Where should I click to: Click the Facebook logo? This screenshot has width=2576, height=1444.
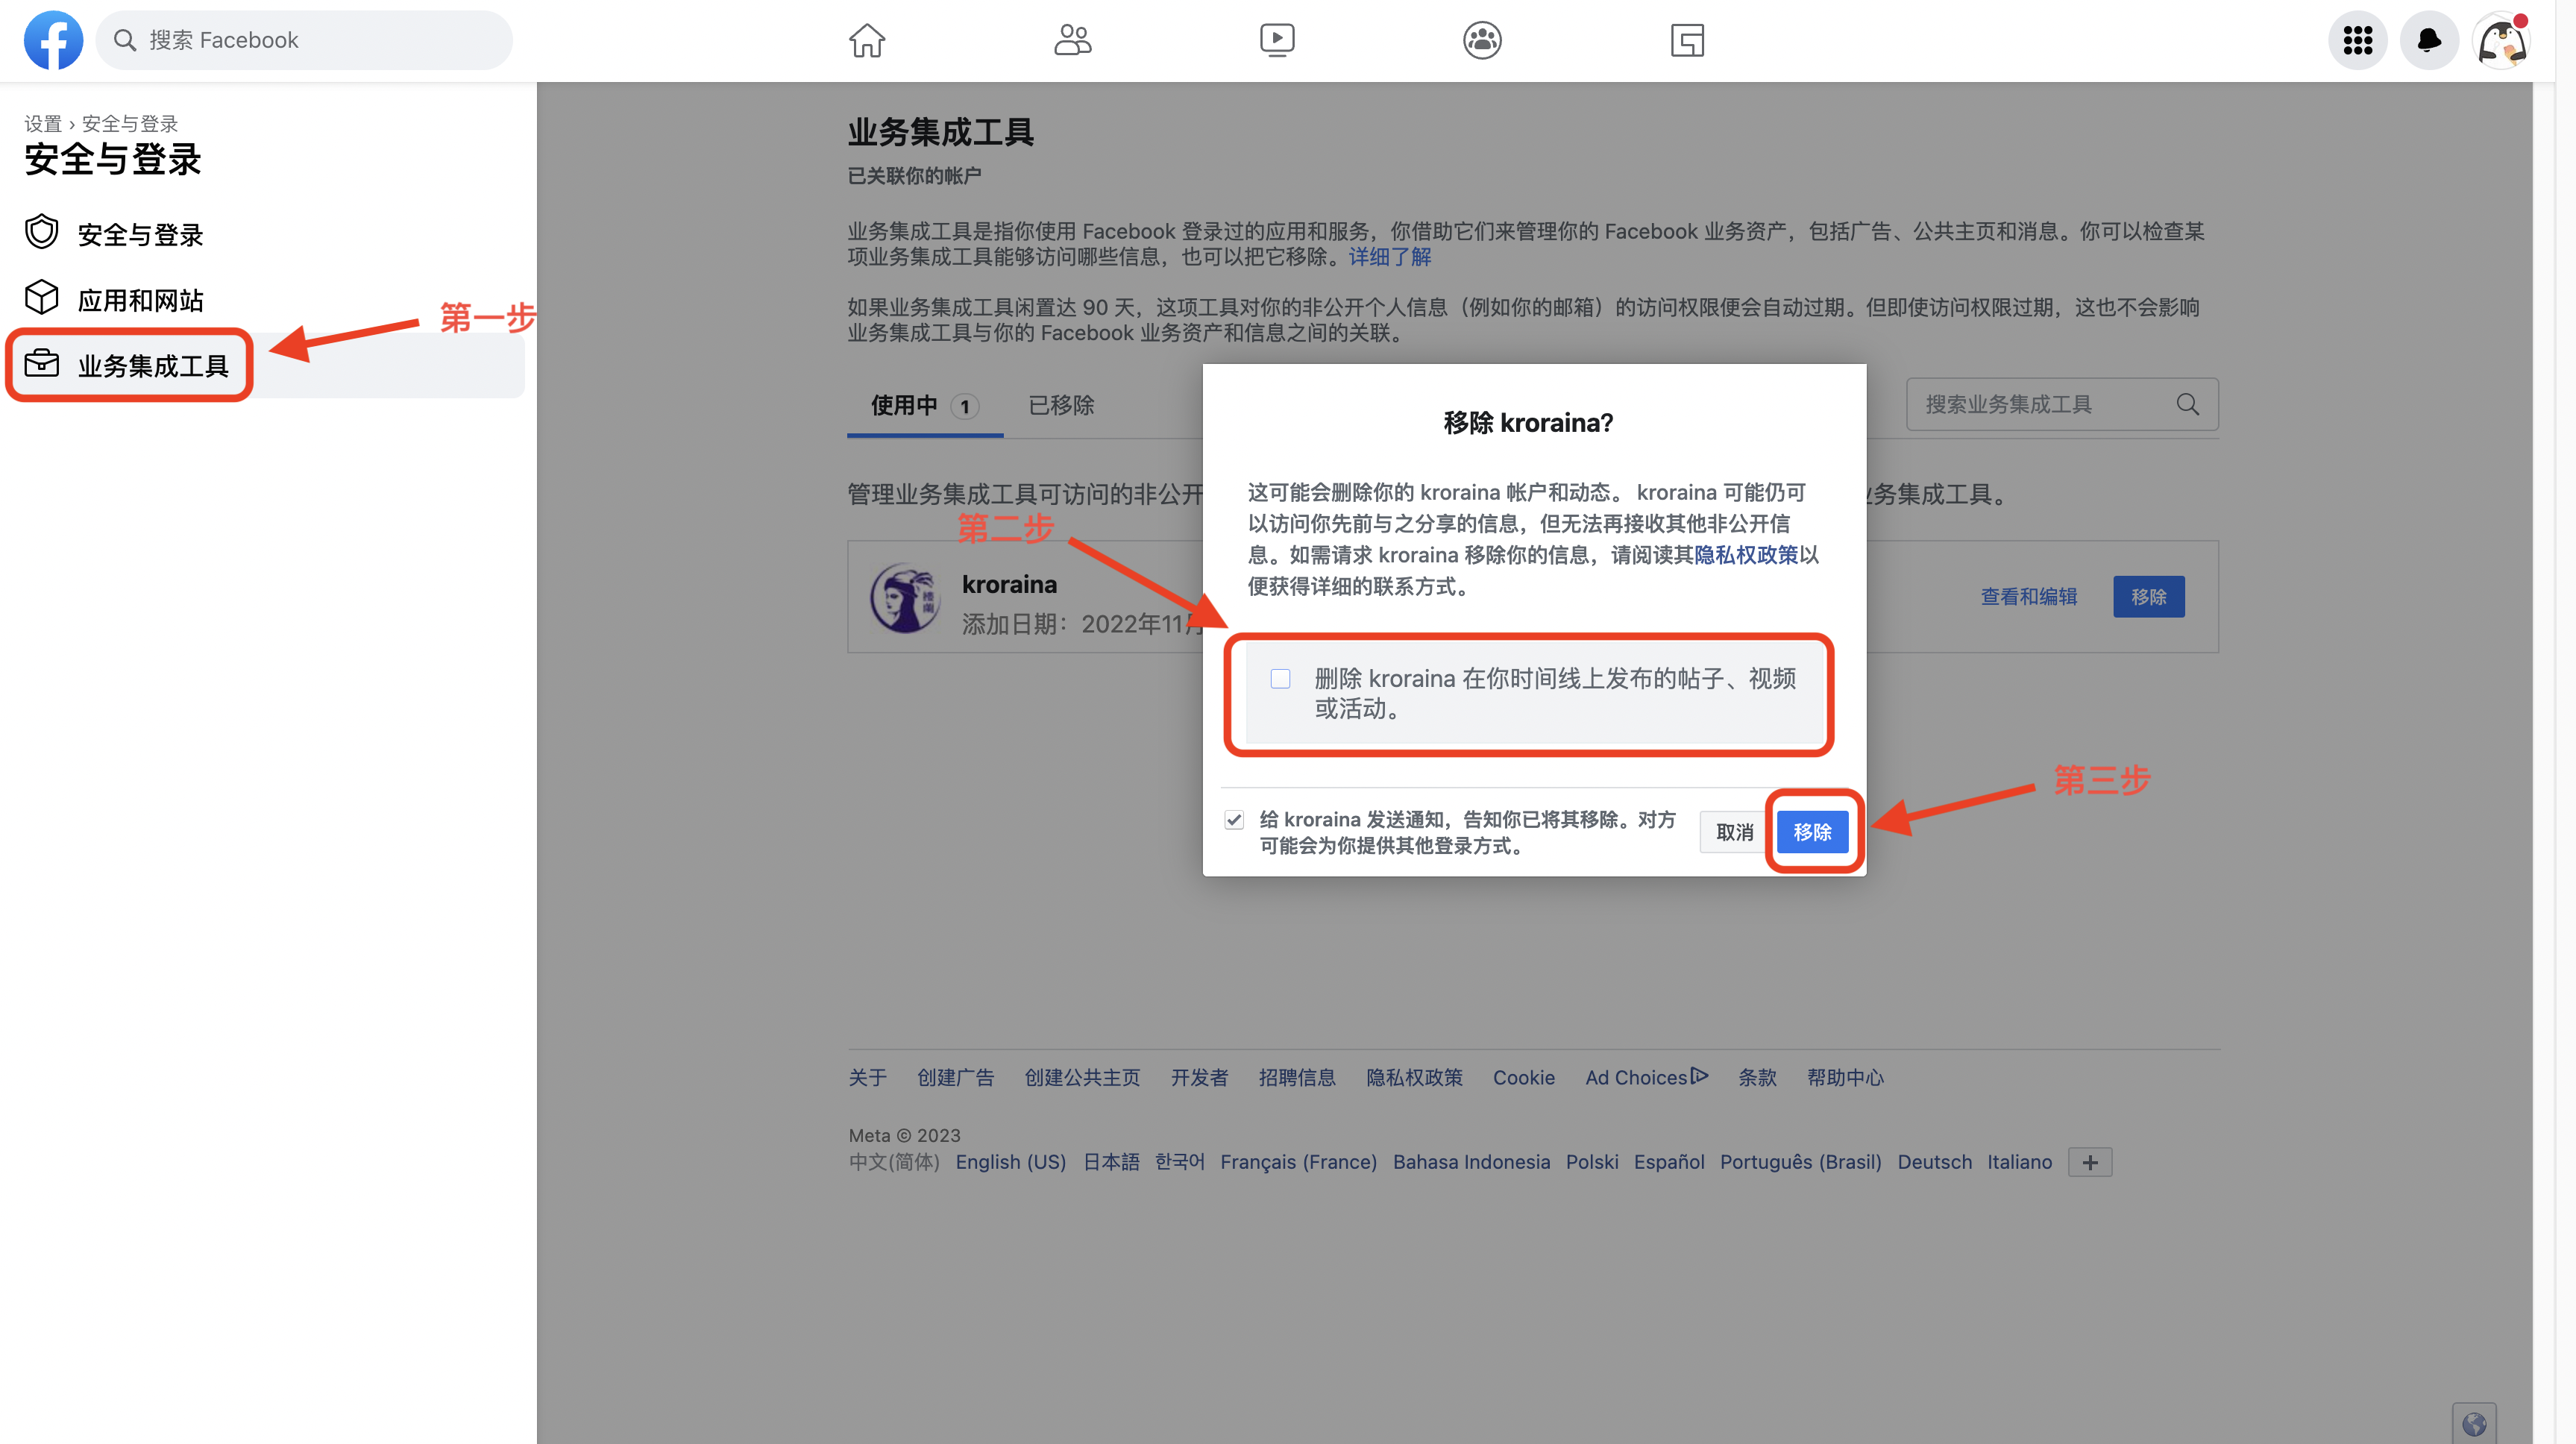[x=53, y=40]
